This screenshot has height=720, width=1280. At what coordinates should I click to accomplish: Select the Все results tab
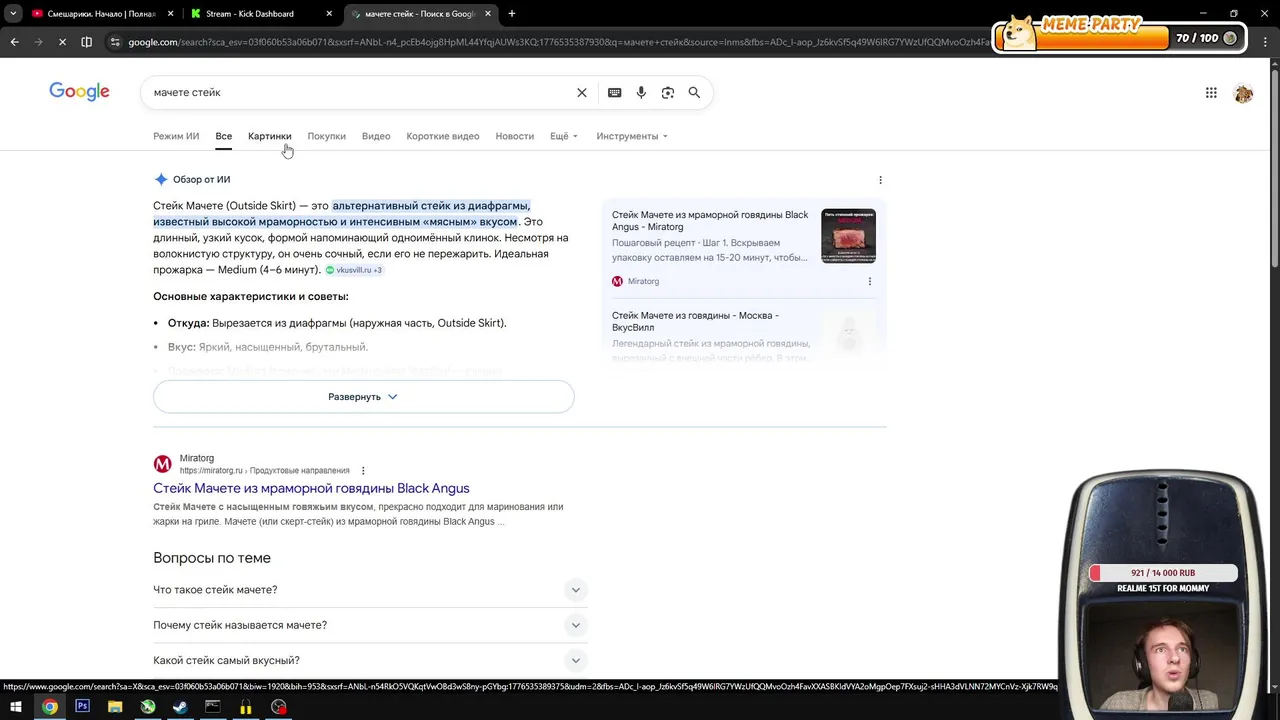click(x=224, y=136)
